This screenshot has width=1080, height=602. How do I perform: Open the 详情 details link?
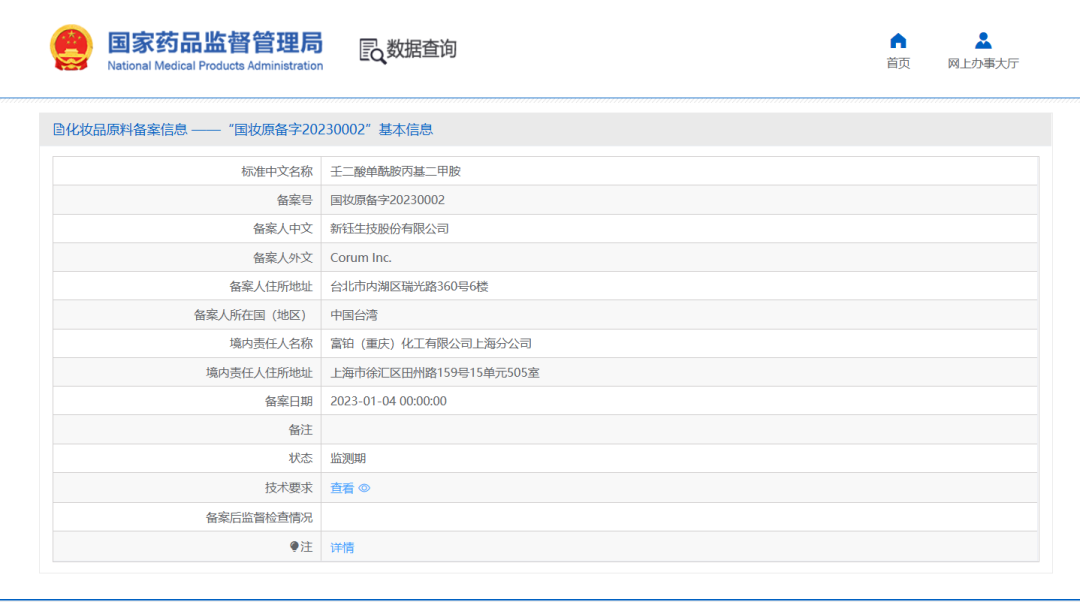tap(342, 548)
